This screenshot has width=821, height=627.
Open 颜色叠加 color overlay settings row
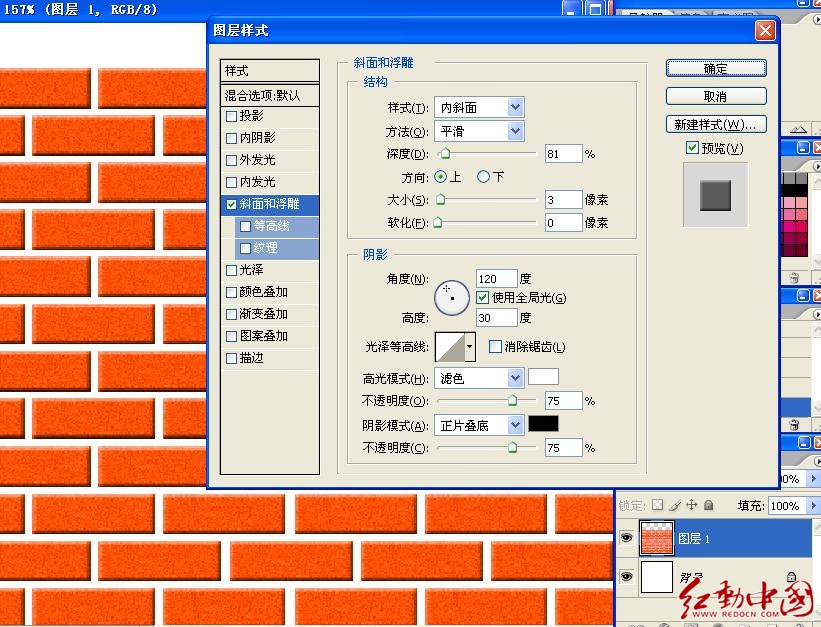pyautogui.click(x=270, y=292)
